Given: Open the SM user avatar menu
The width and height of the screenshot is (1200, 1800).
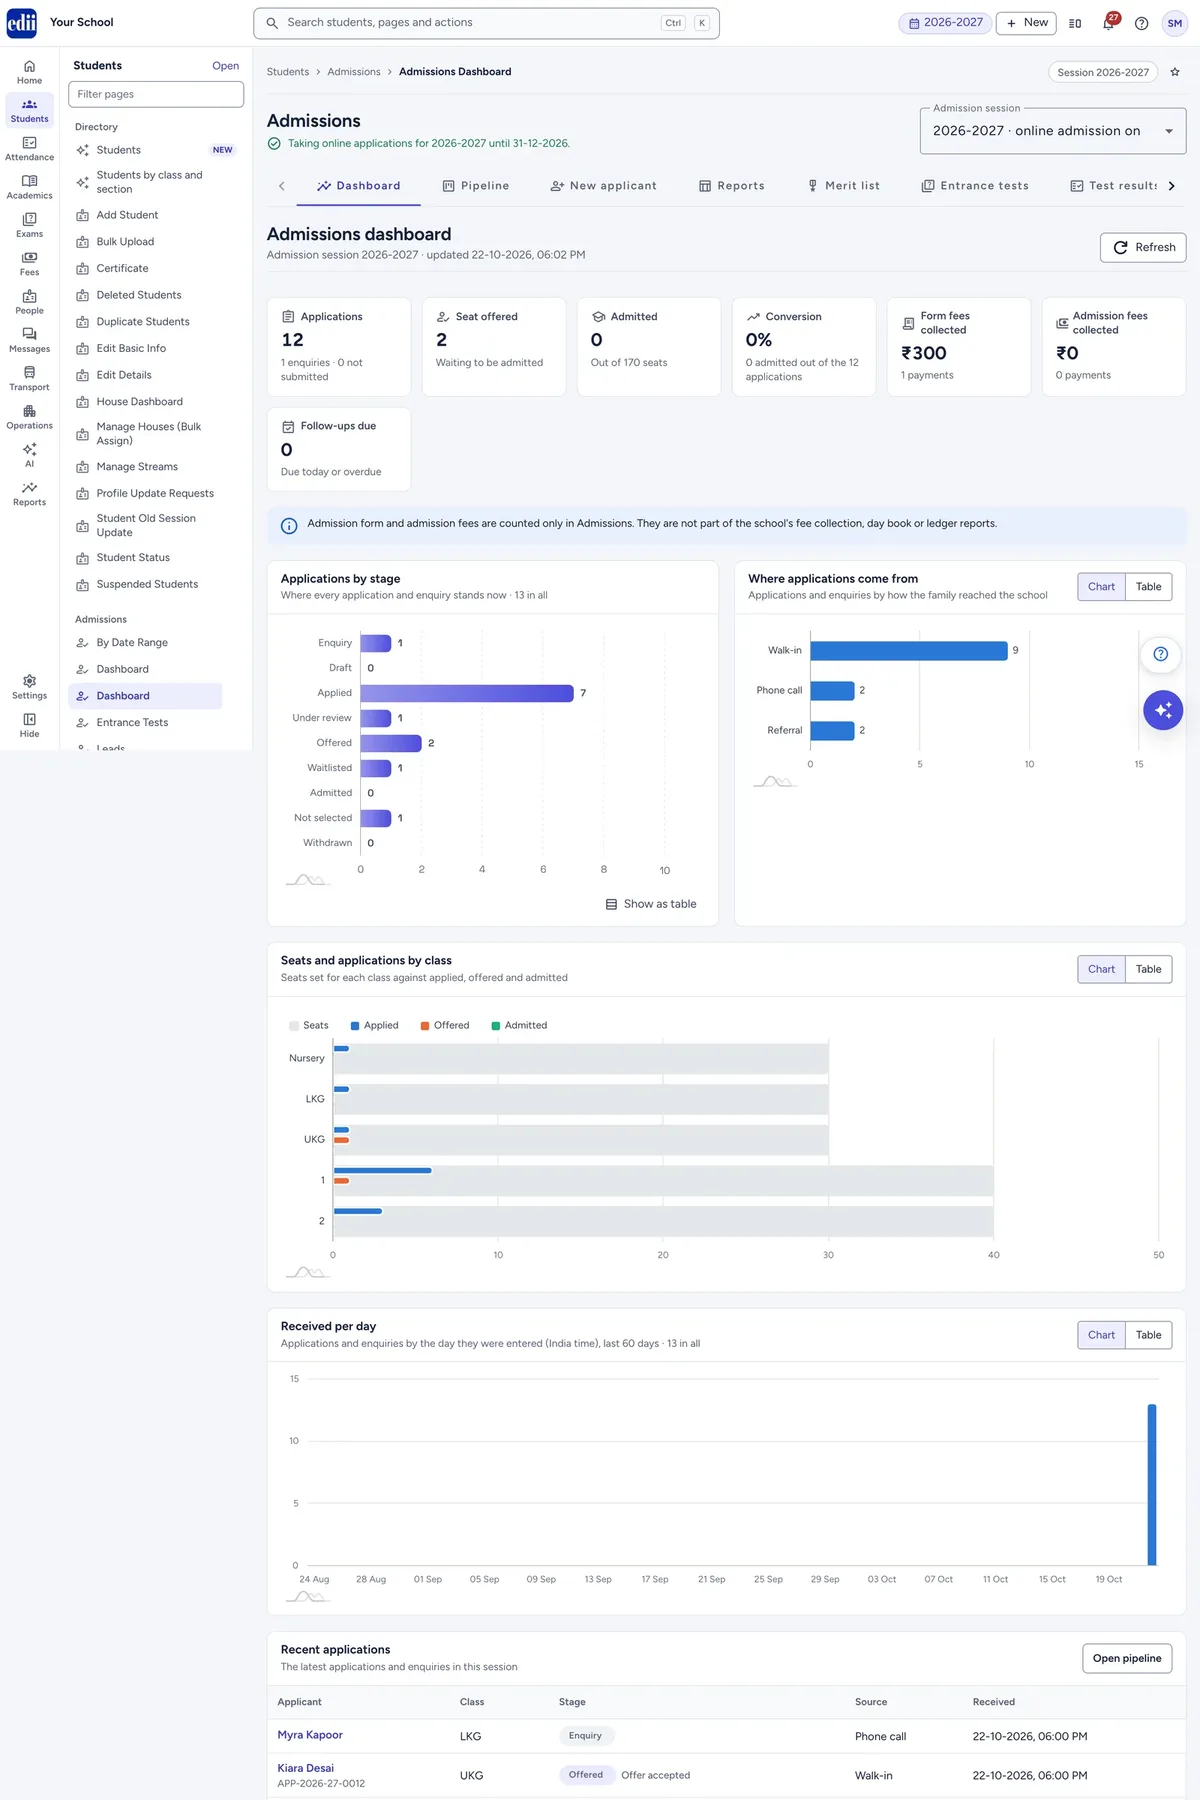Looking at the screenshot, I should point(1174,23).
